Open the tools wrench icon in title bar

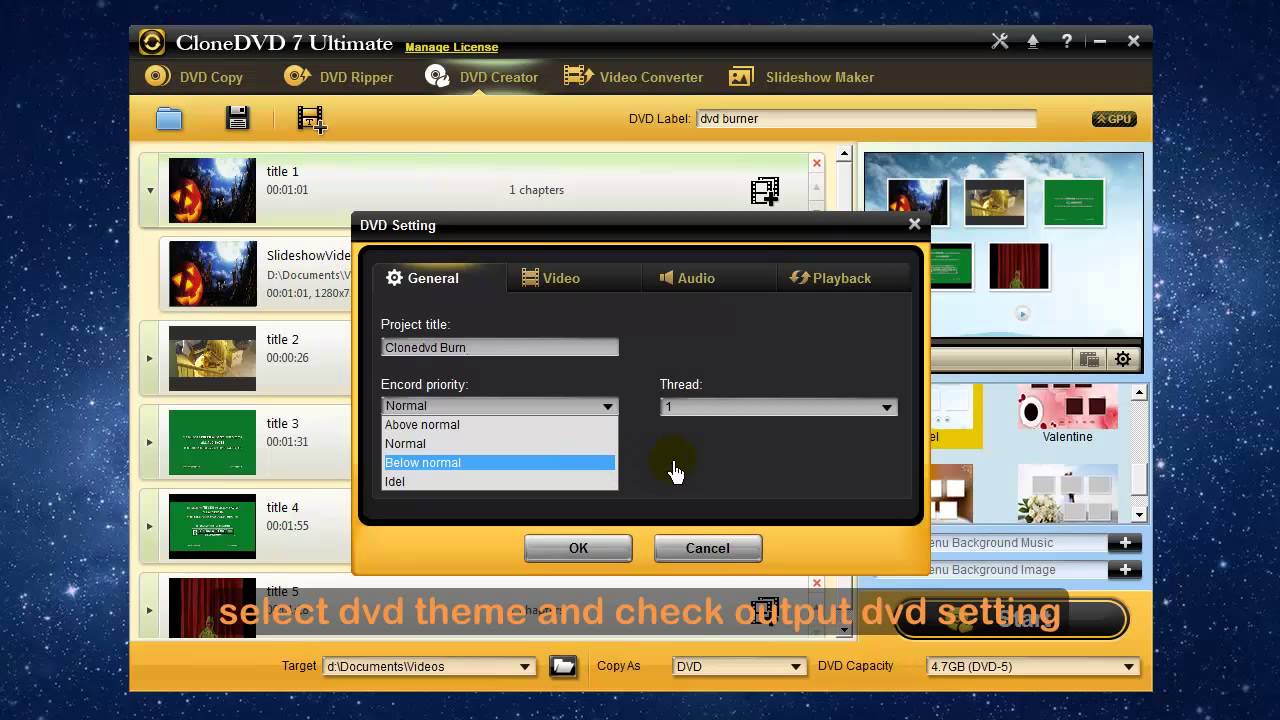pos(999,41)
